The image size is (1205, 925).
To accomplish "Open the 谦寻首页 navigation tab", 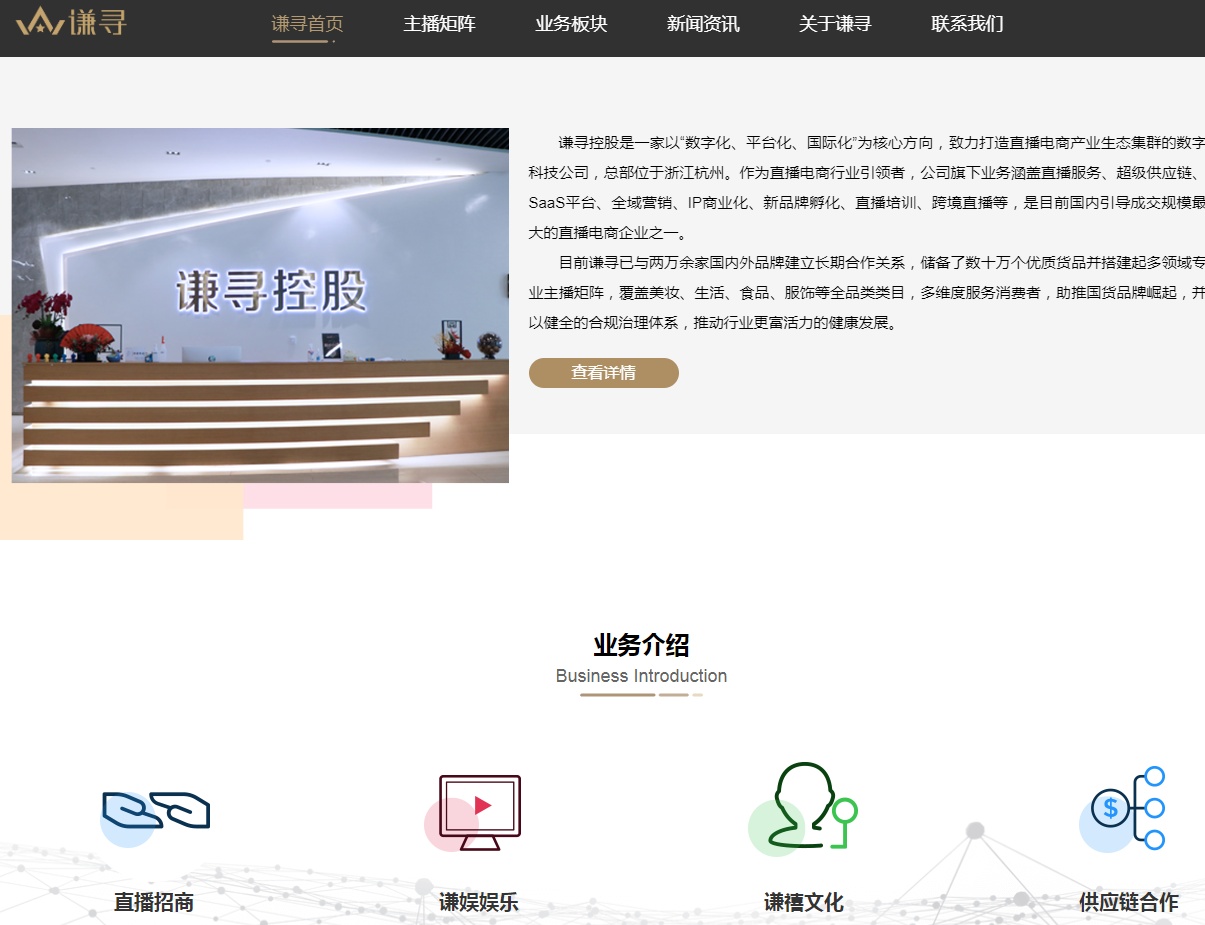I will [x=307, y=24].
